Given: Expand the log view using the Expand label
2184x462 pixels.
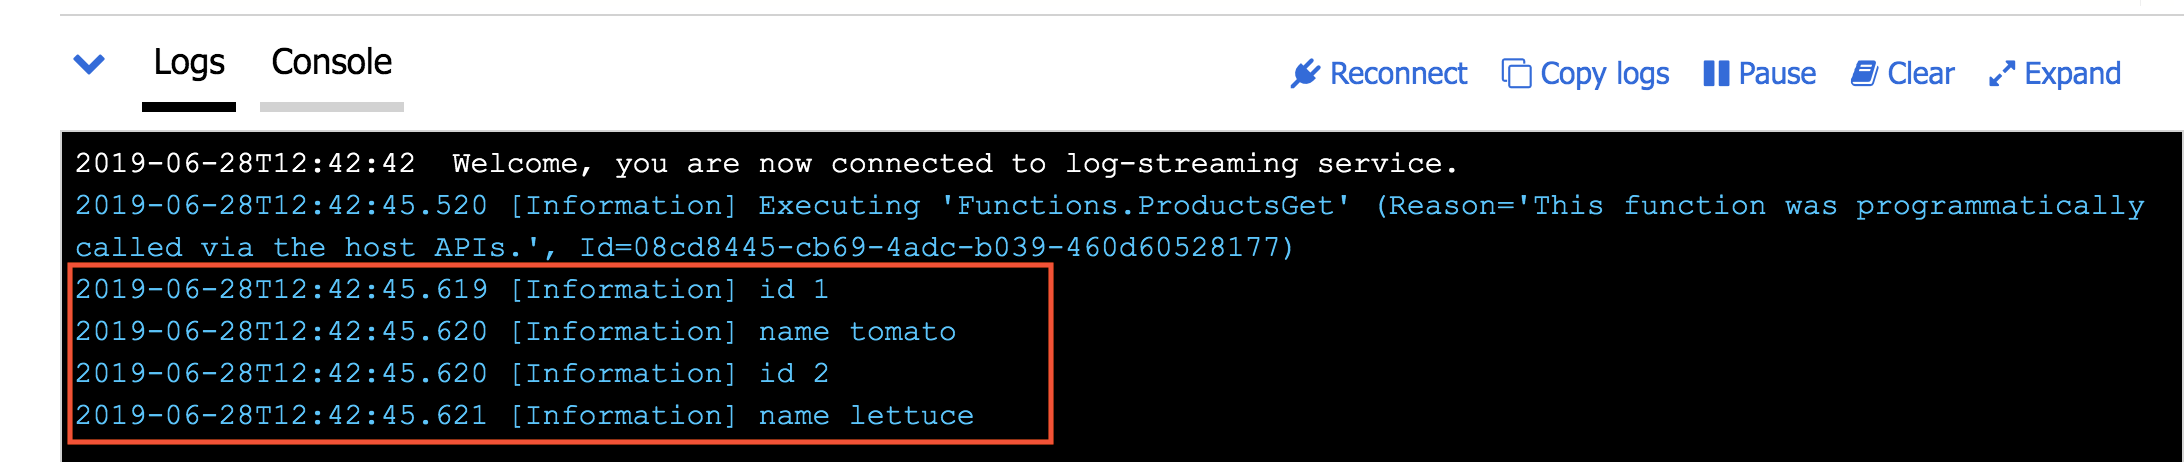Looking at the screenshot, I should [2072, 74].
